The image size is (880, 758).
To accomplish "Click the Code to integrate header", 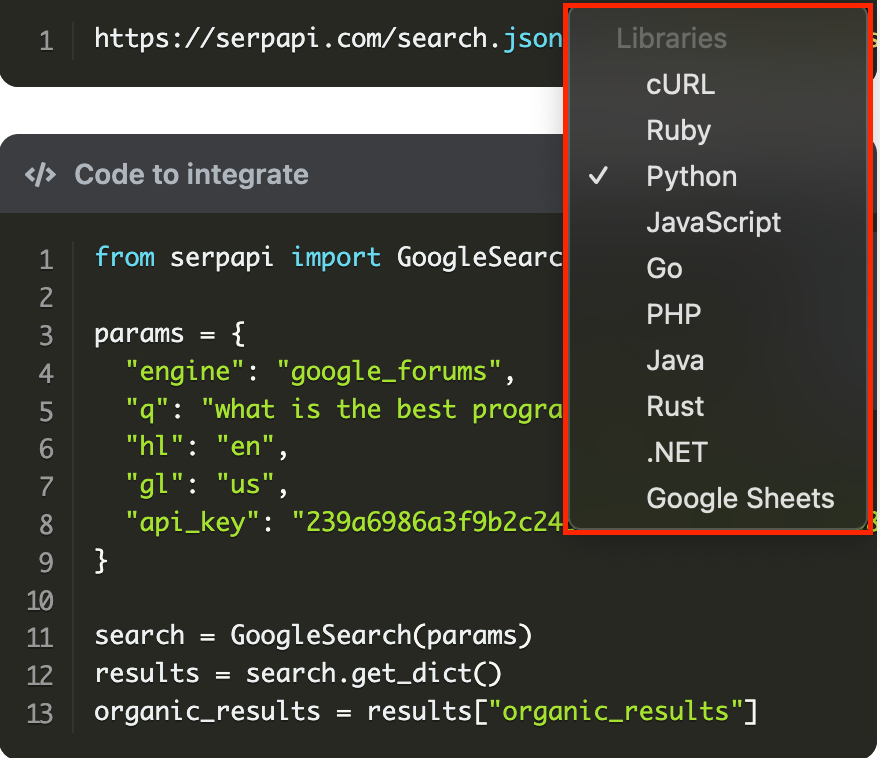I will point(191,175).
